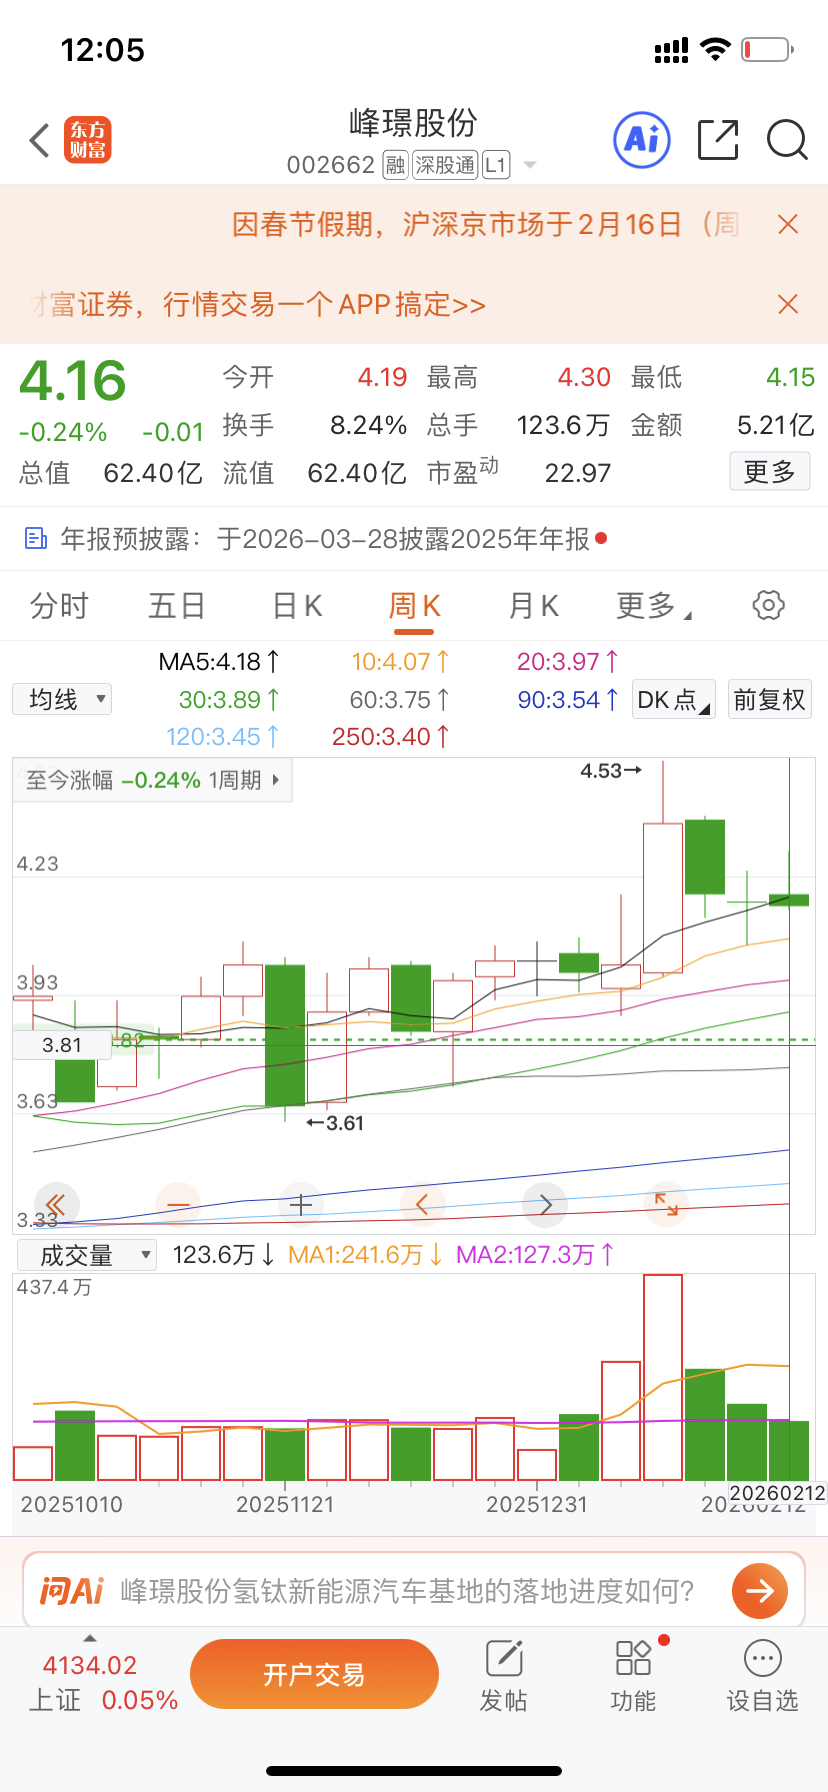Move chart right with right chevron
Viewport: 828px width, 1792px height.
(x=545, y=1204)
